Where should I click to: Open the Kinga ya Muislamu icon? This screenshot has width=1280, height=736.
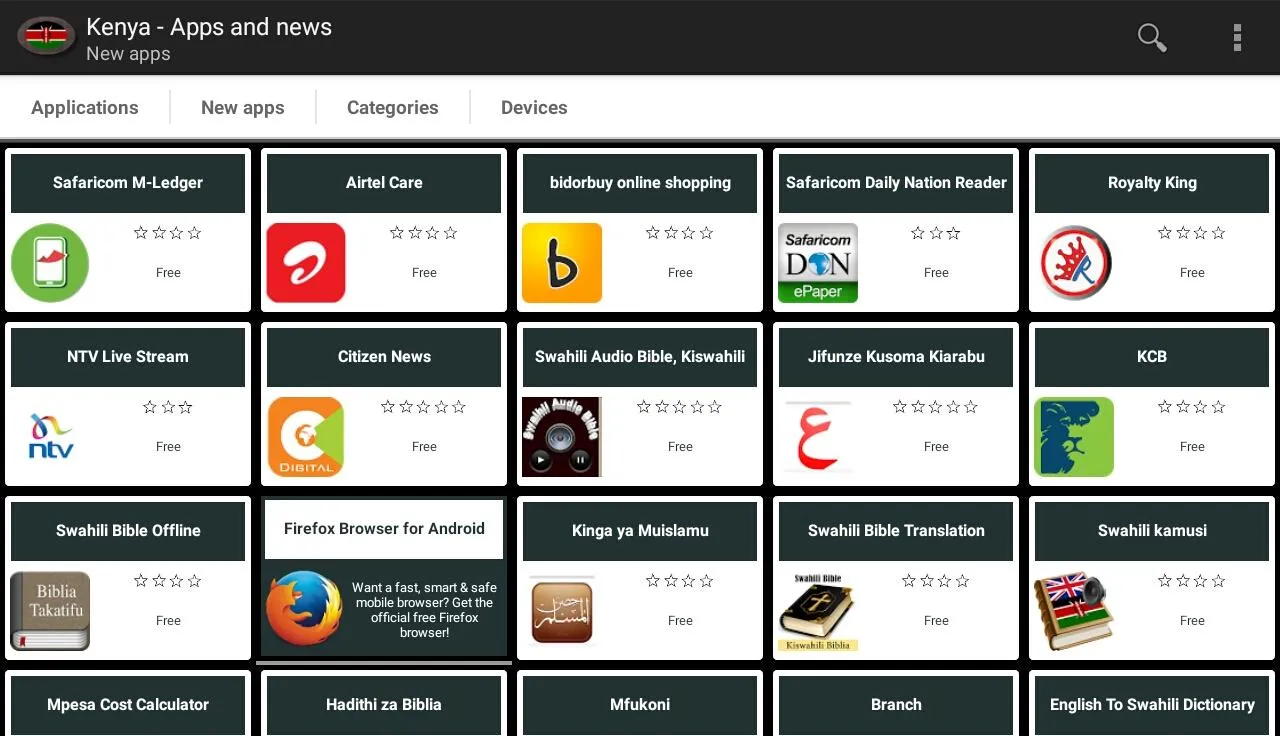click(x=562, y=610)
